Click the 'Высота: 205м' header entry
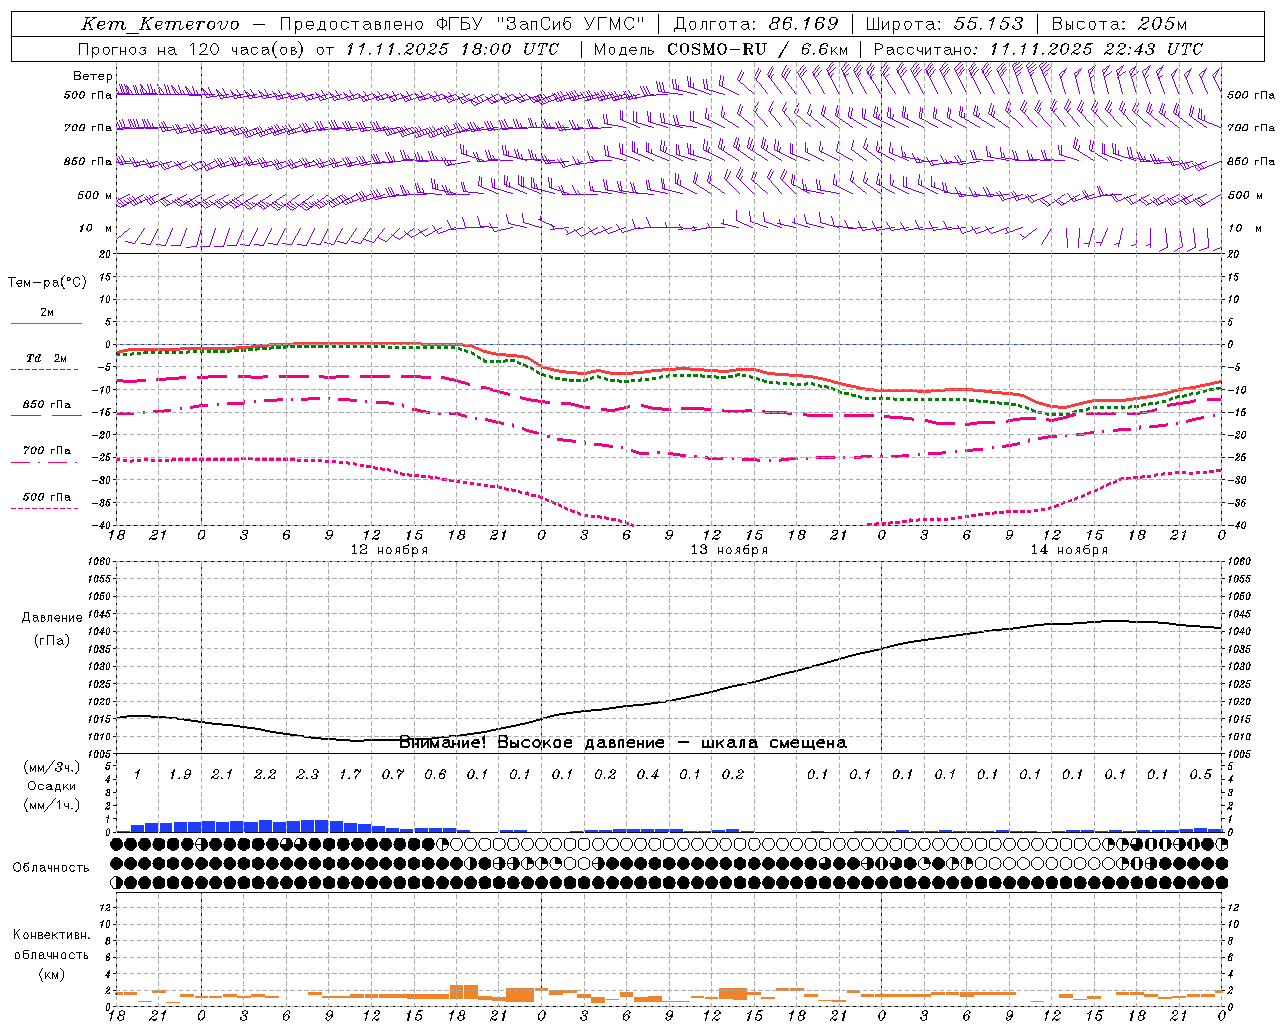 [1119, 24]
